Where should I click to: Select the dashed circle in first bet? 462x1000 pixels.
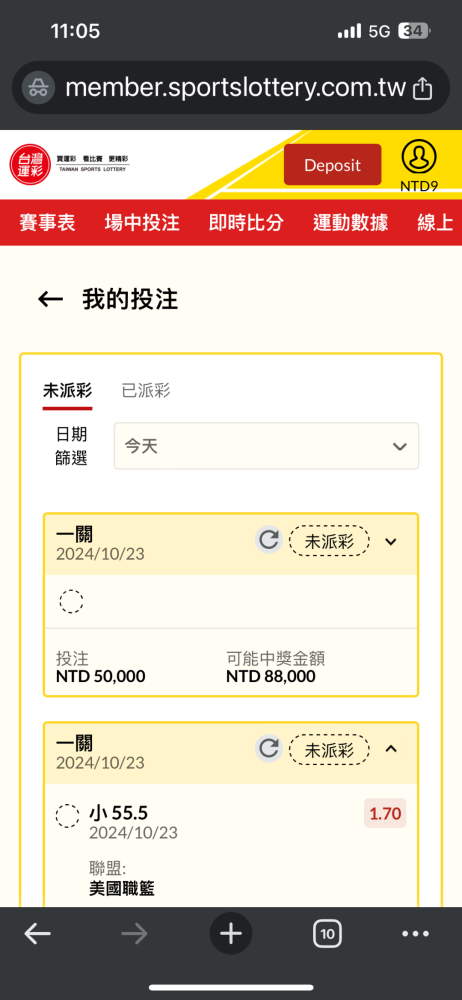[x=71, y=601]
